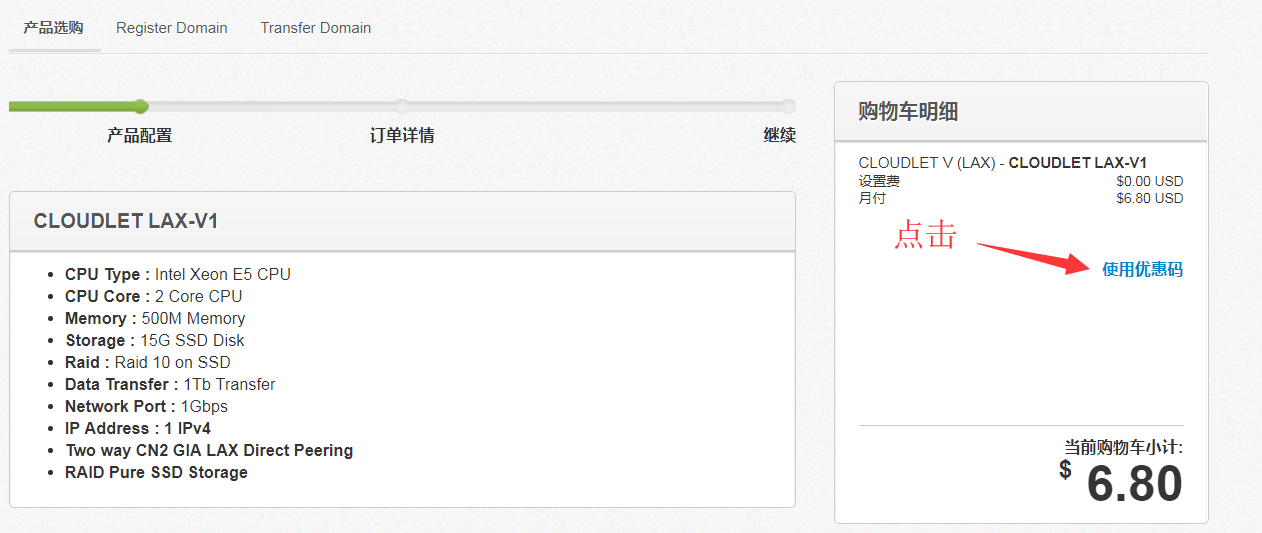The height and width of the screenshot is (533, 1262).
Task: Click the 使用优惠码 promo code link
Action: [x=1142, y=269]
